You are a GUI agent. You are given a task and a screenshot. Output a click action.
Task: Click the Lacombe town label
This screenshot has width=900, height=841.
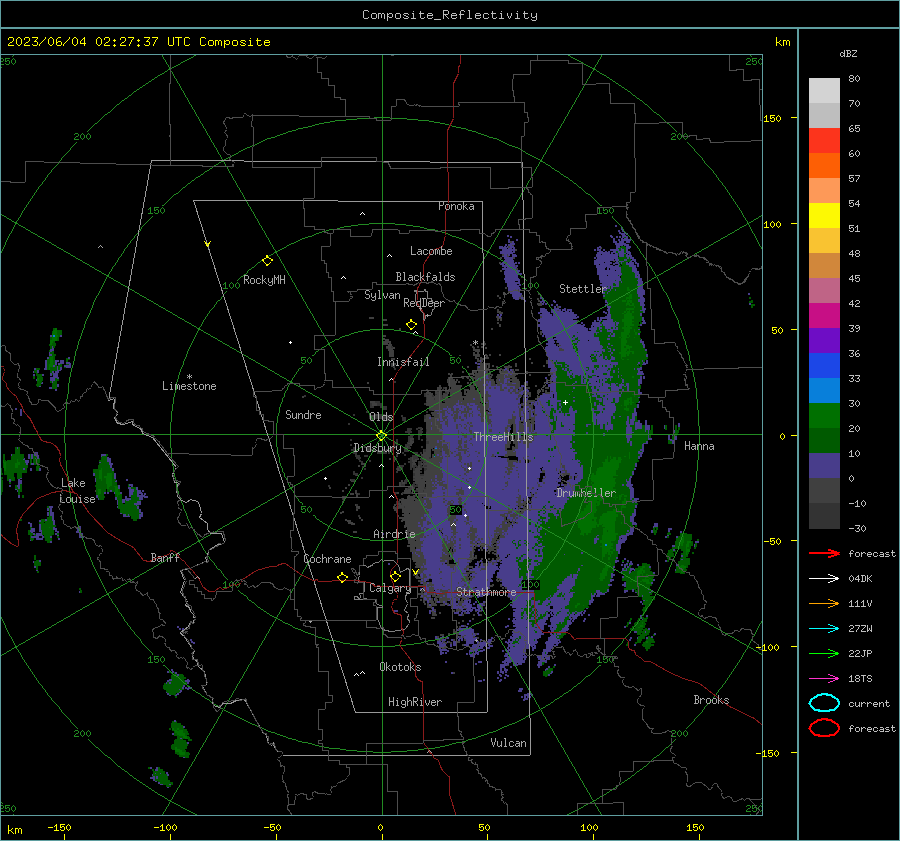[x=431, y=251]
